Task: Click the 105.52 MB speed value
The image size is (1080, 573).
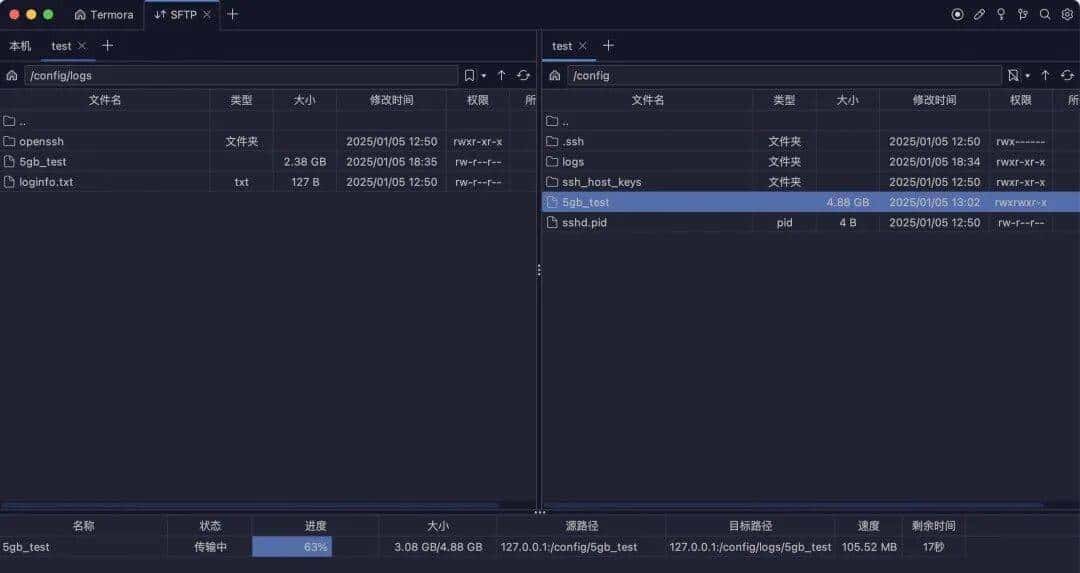Action: (869, 547)
